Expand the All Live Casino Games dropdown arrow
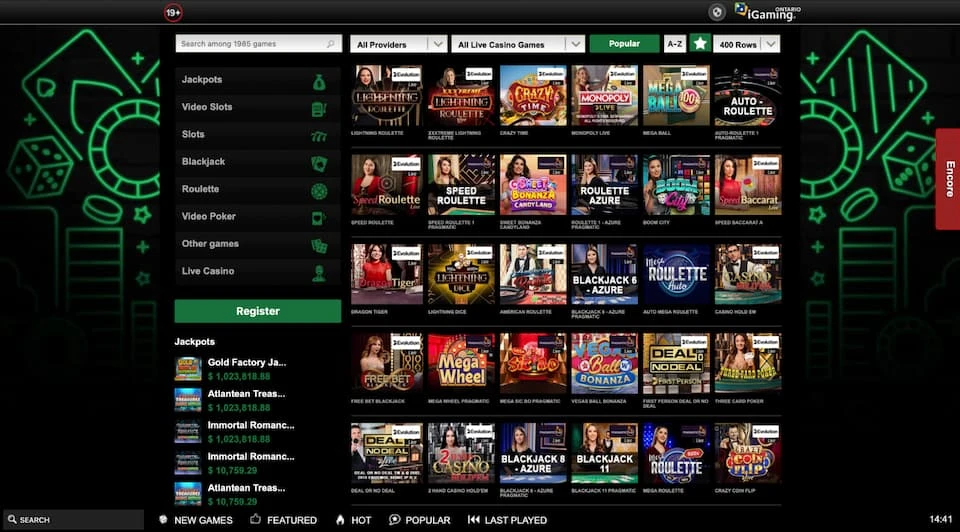This screenshot has height=532, width=960. [576, 43]
